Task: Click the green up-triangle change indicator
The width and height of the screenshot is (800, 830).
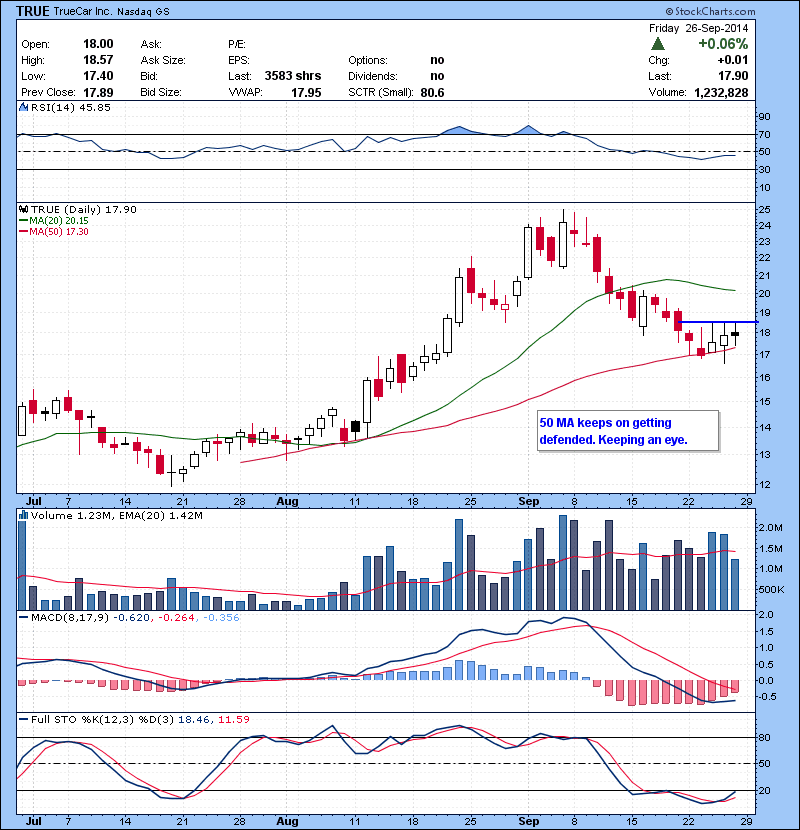Action: pos(658,44)
